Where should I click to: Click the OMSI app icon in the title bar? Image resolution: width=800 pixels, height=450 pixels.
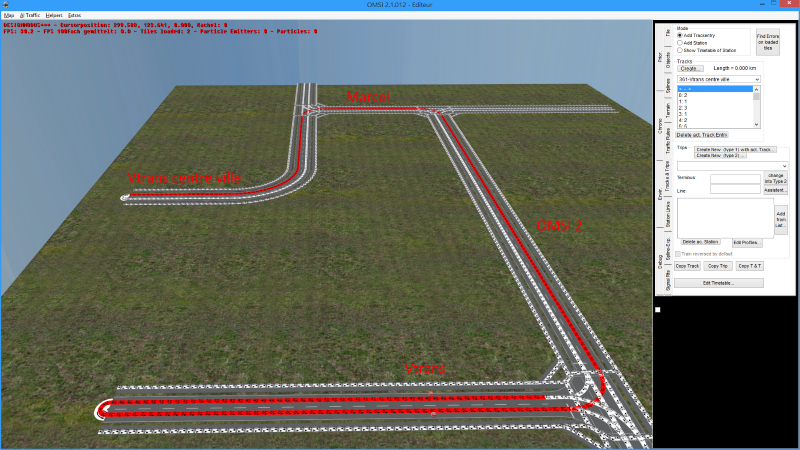coord(5,5)
